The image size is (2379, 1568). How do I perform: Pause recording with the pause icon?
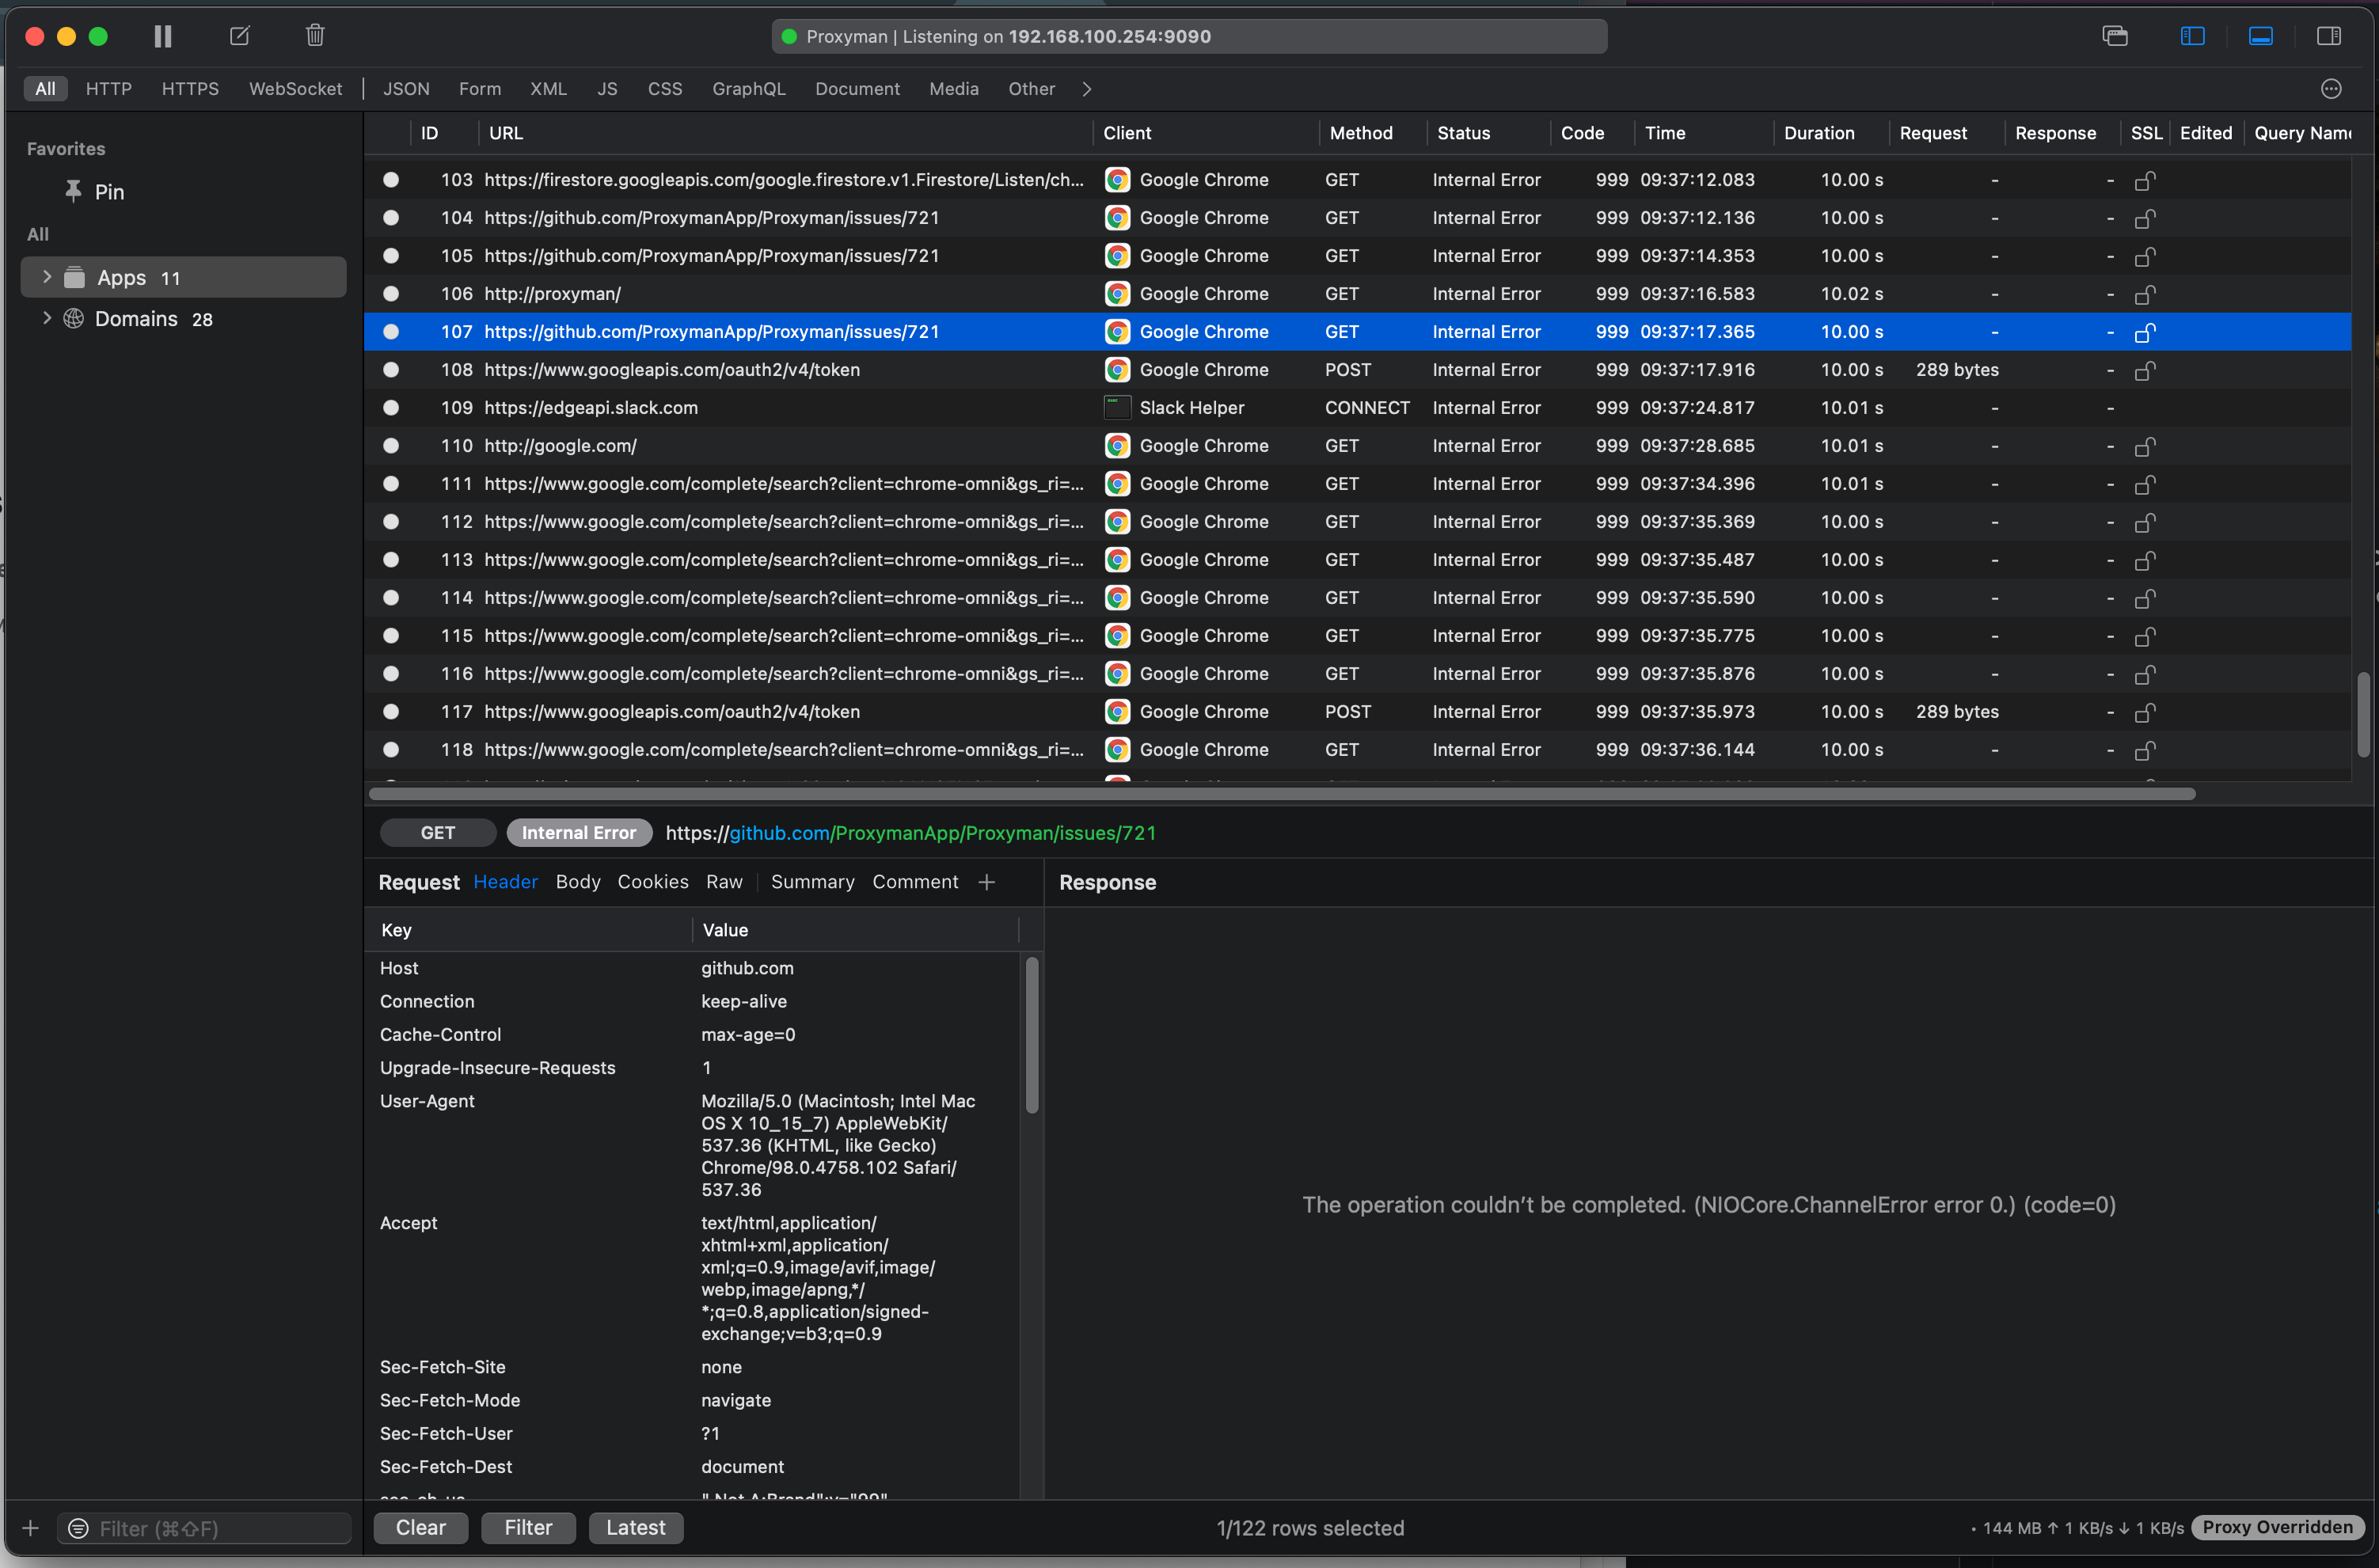click(162, 36)
